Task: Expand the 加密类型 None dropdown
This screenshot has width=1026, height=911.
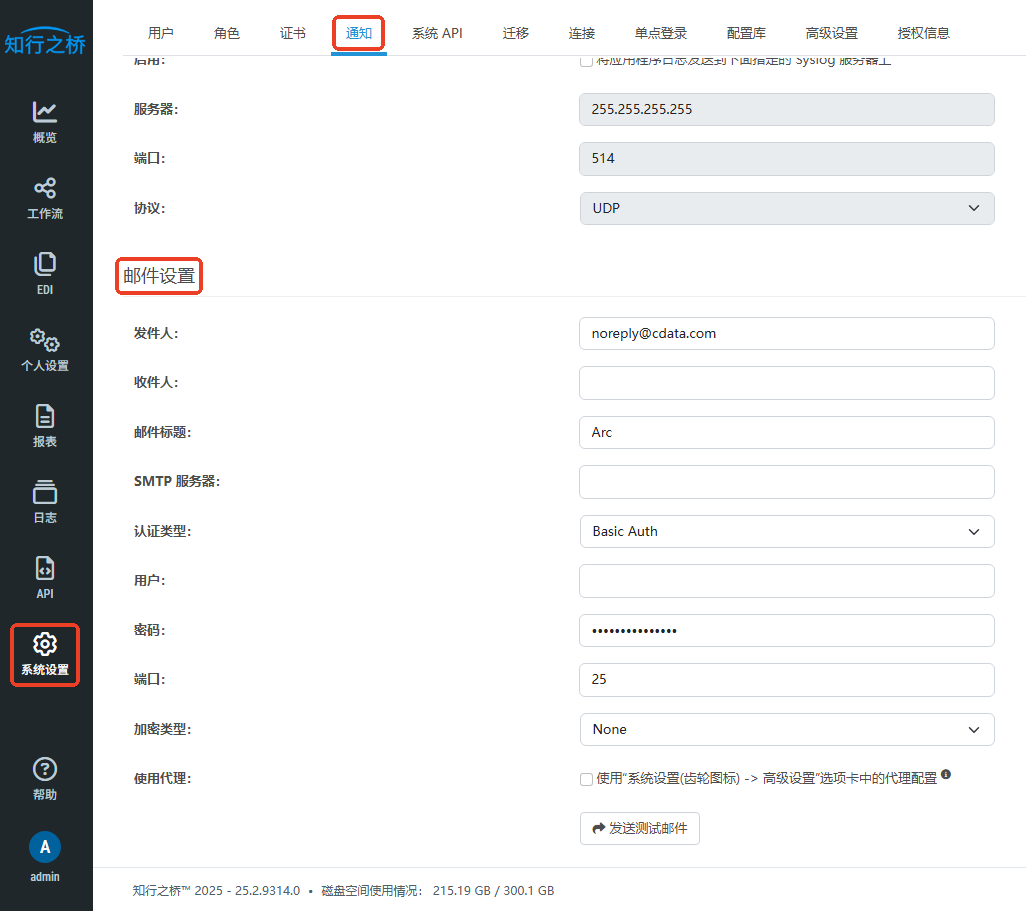Action: 786,729
